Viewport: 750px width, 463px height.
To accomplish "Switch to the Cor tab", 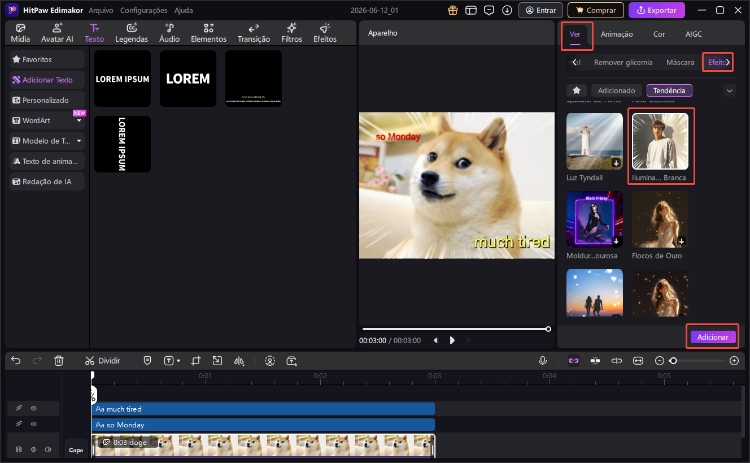I will click(x=659, y=34).
